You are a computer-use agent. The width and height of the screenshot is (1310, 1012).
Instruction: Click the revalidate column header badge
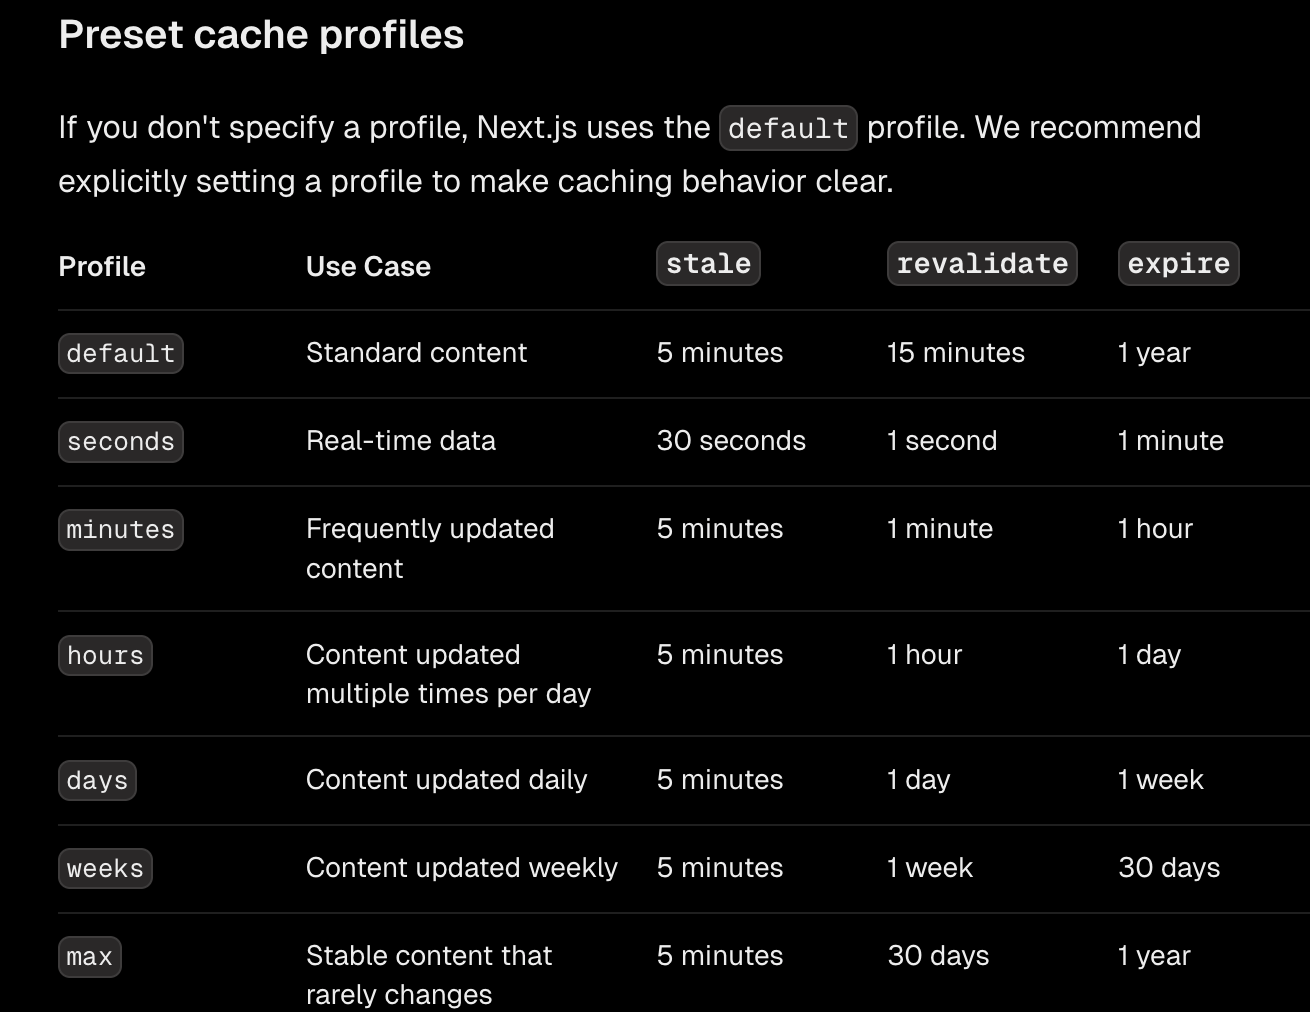pyautogui.click(x=982, y=264)
